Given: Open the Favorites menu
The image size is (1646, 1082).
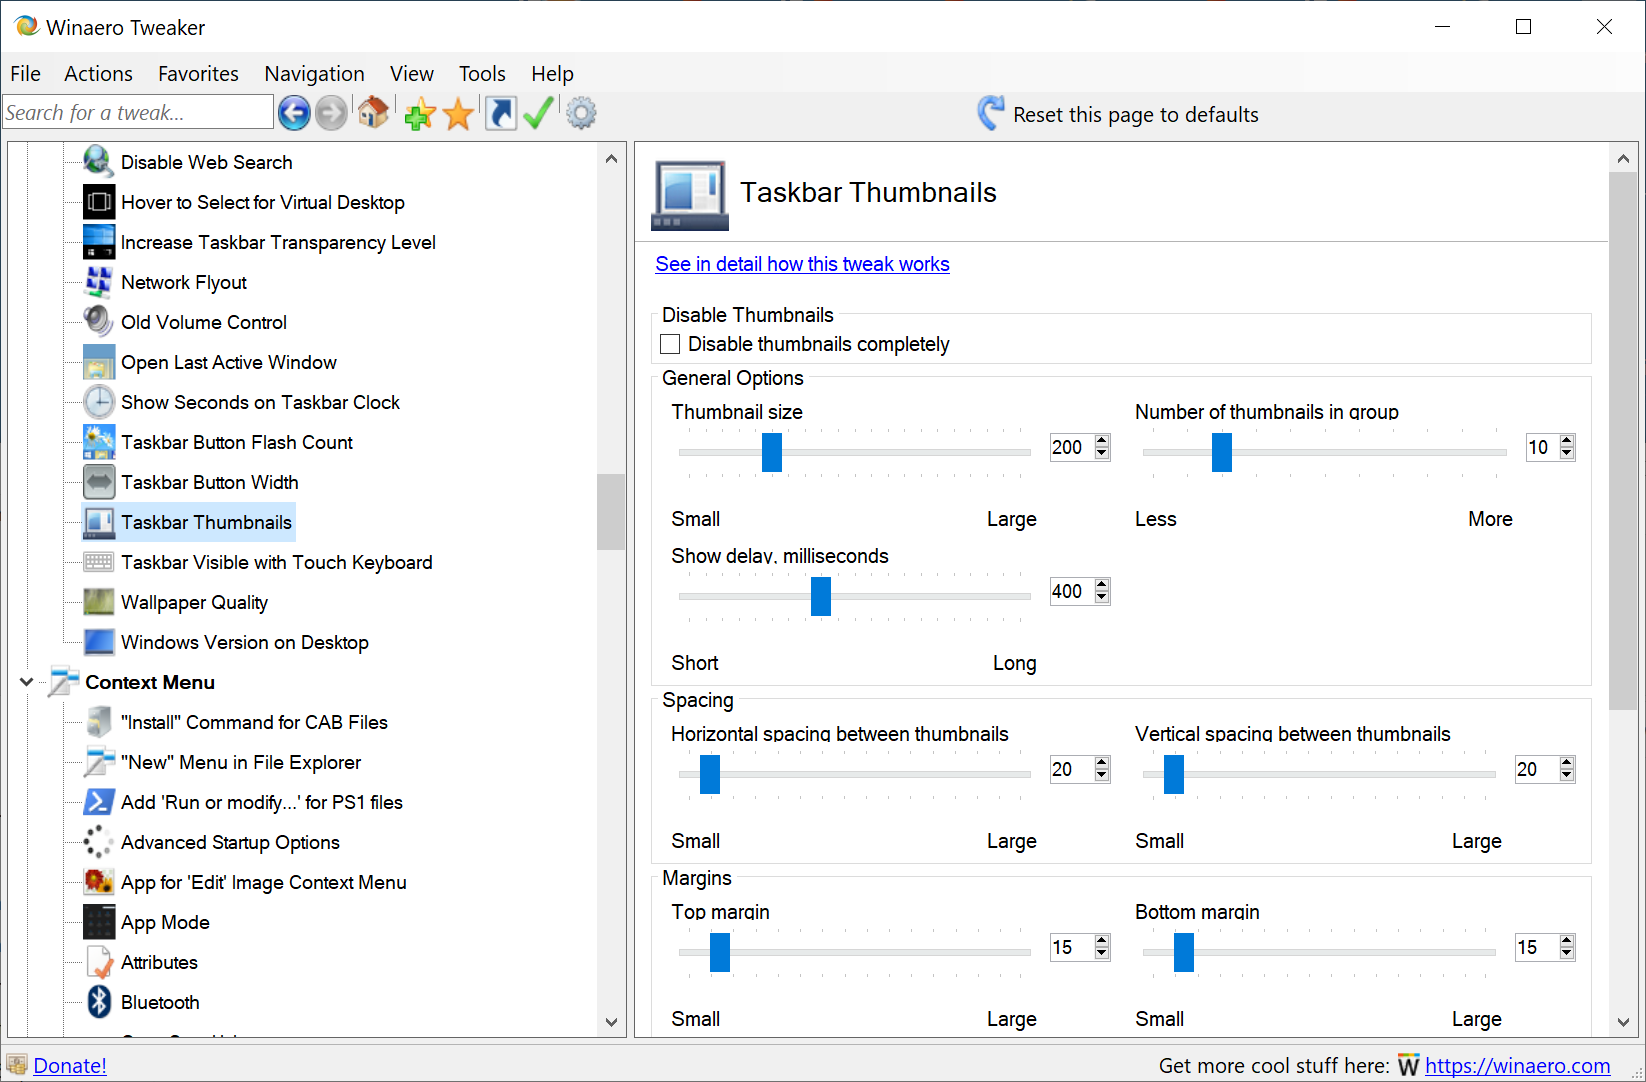Looking at the screenshot, I should tap(198, 74).
